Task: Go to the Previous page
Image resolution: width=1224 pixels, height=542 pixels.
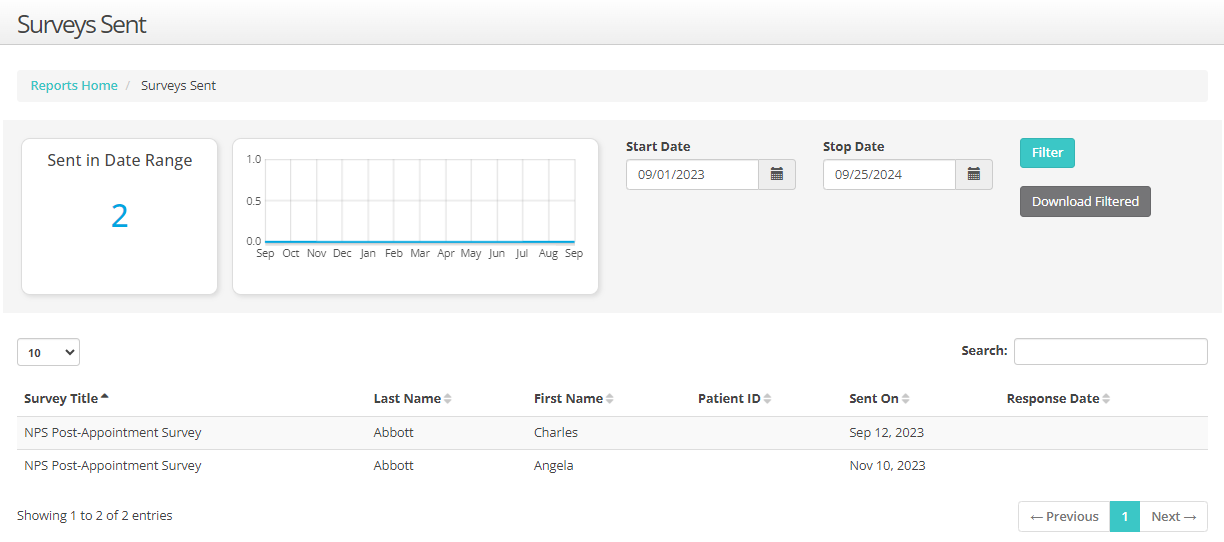Action: click(x=1064, y=517)
